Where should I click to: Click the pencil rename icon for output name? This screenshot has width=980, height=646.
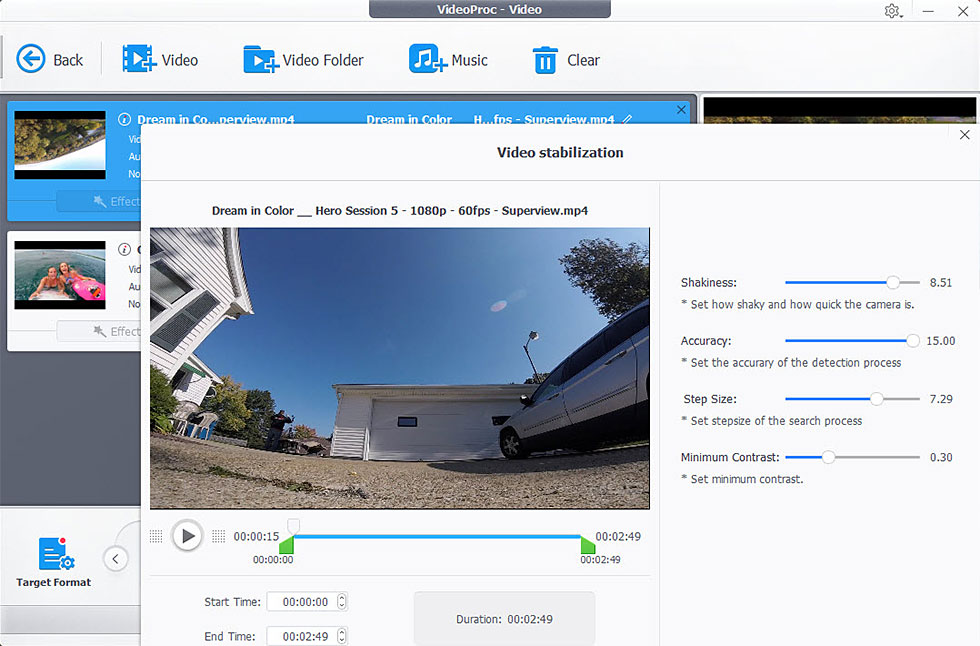pyautogui.click(x=627, y=119)
